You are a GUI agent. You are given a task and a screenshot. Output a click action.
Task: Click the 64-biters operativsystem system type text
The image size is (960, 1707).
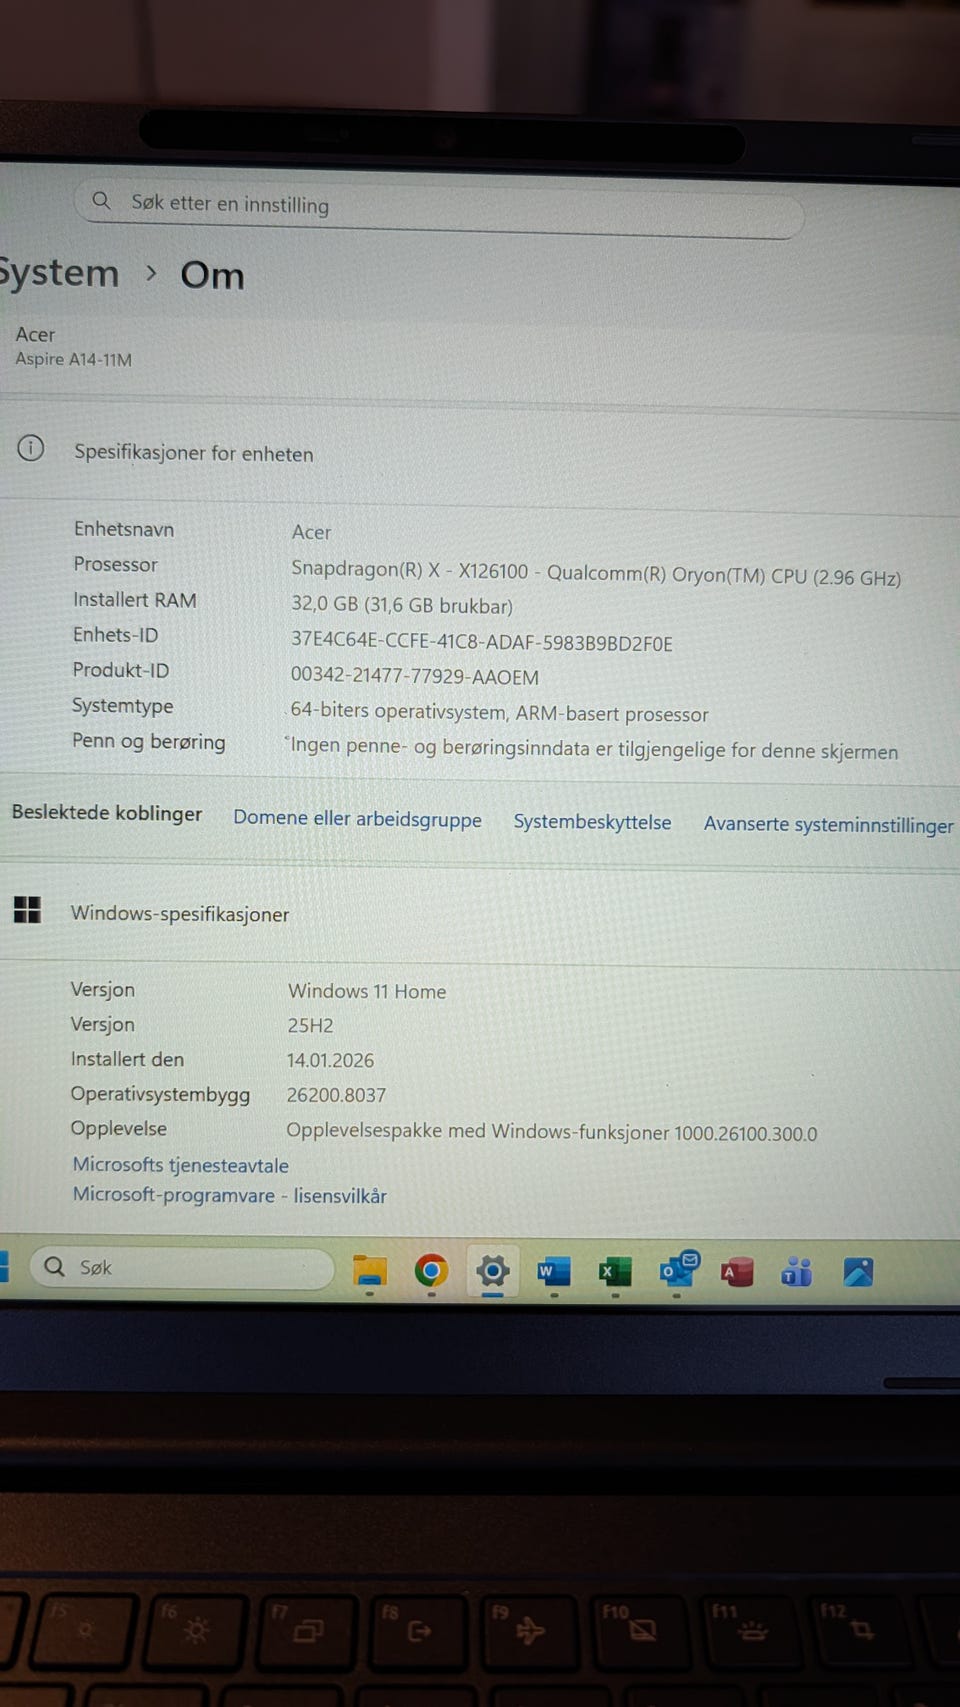[499, 713]
